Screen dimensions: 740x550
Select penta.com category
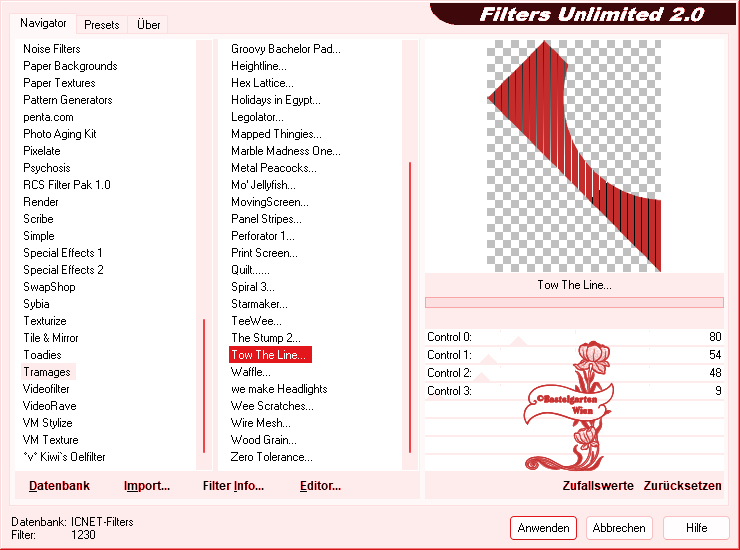pyautogui.click(x=48, y=117)
